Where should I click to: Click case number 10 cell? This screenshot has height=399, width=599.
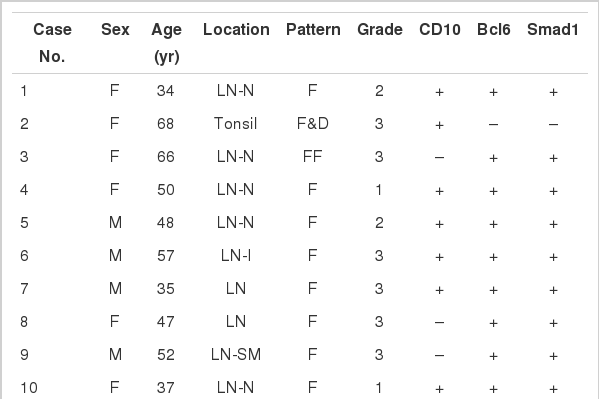(29, 388)
